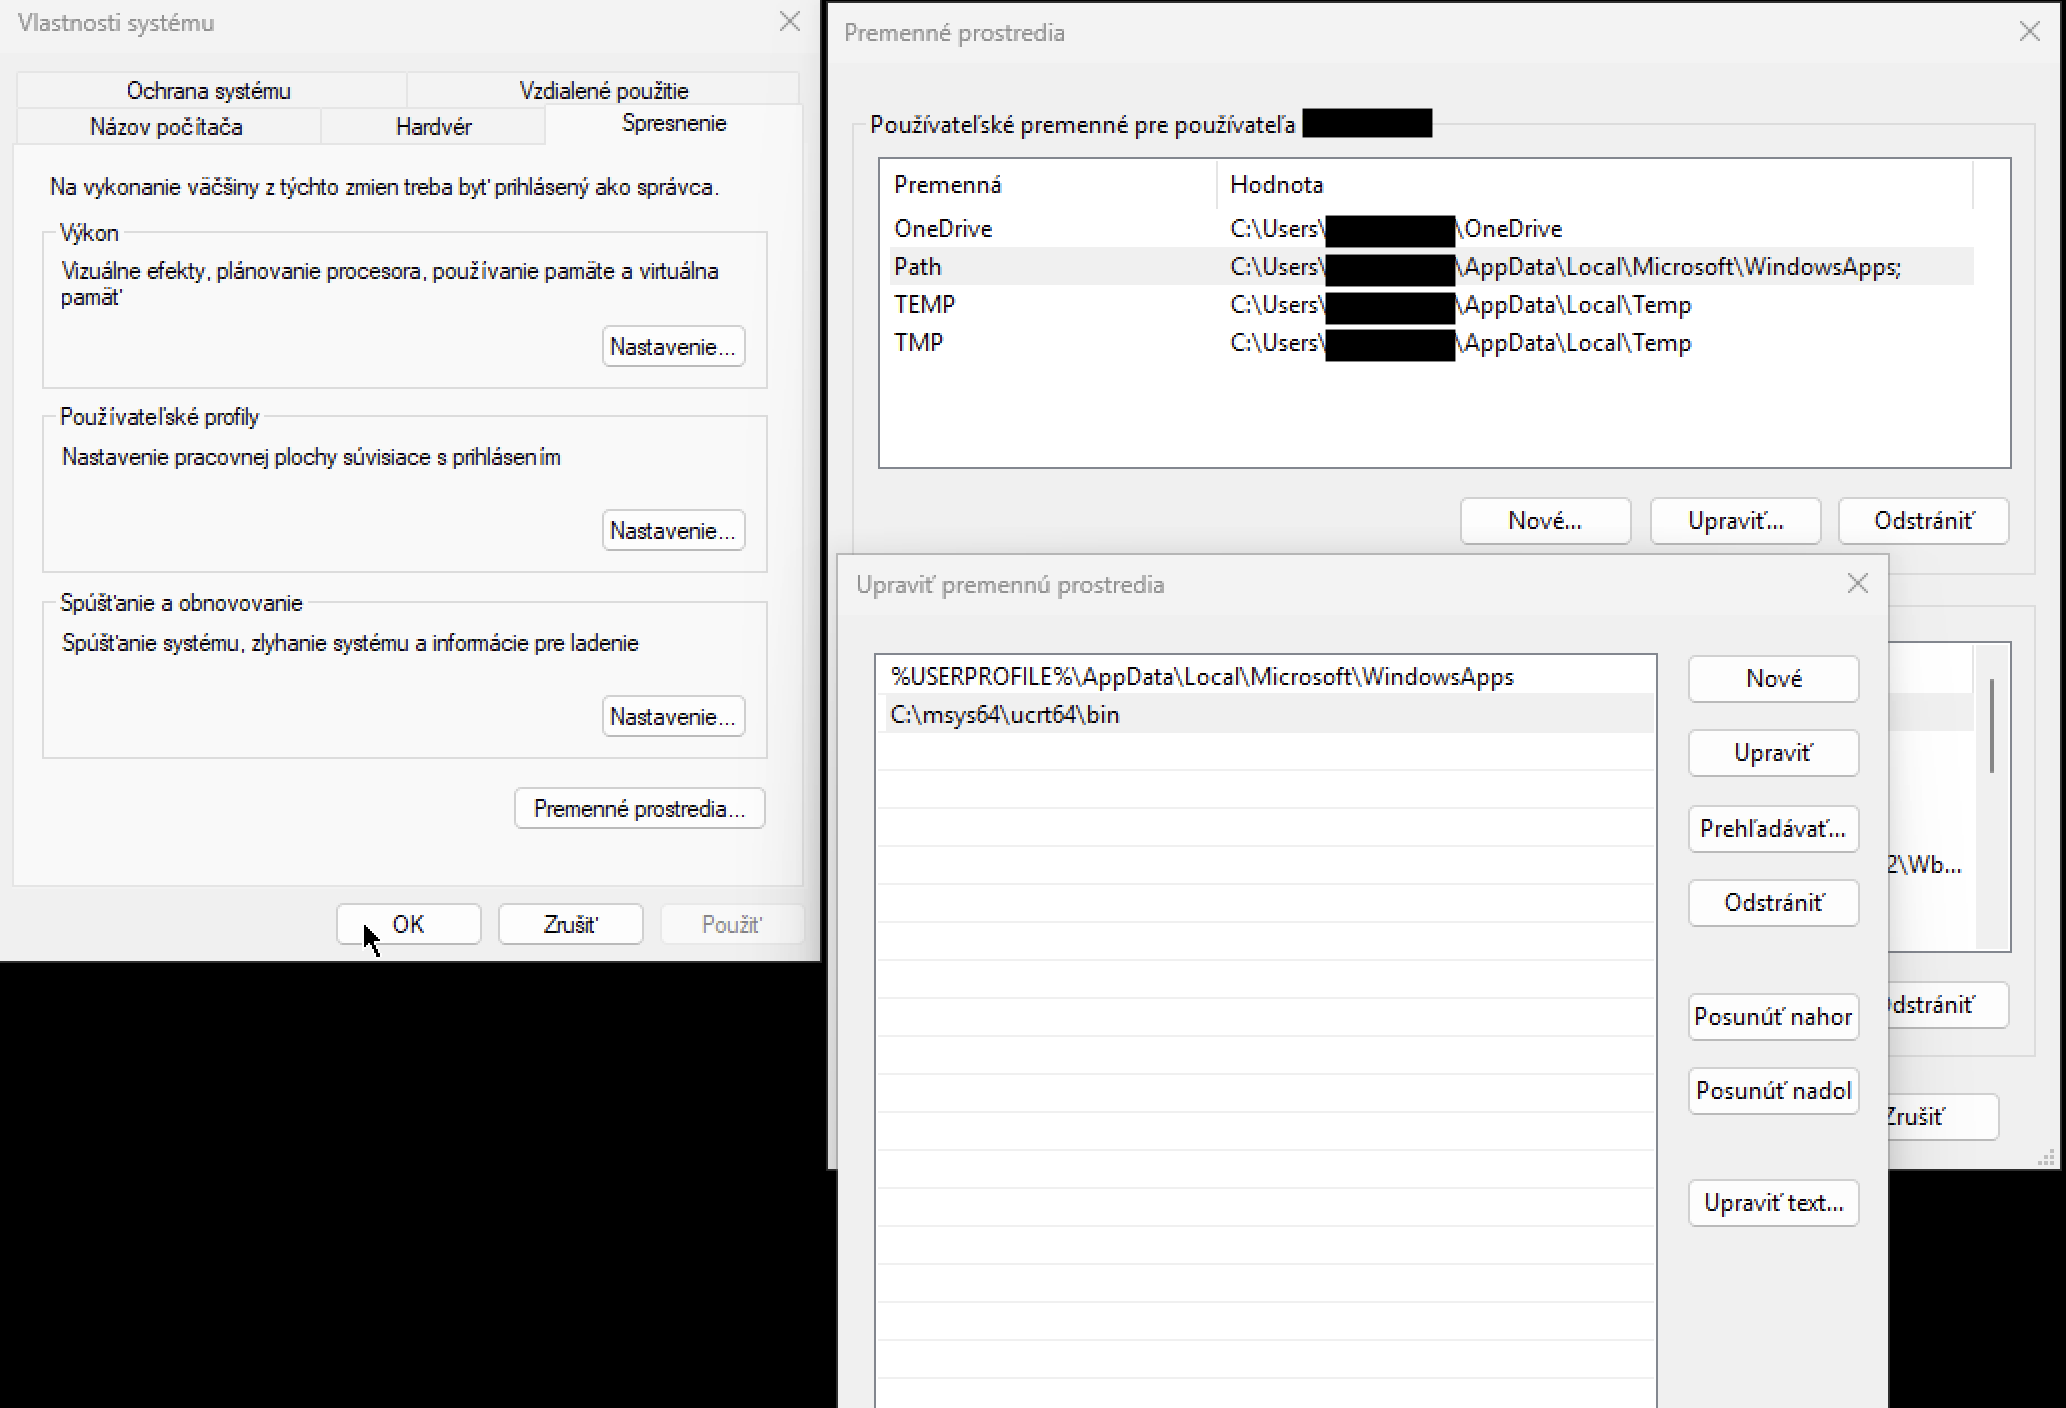Click Posunúť nahor button
This screenshot has height=1408, width=2066.
1773,1017
